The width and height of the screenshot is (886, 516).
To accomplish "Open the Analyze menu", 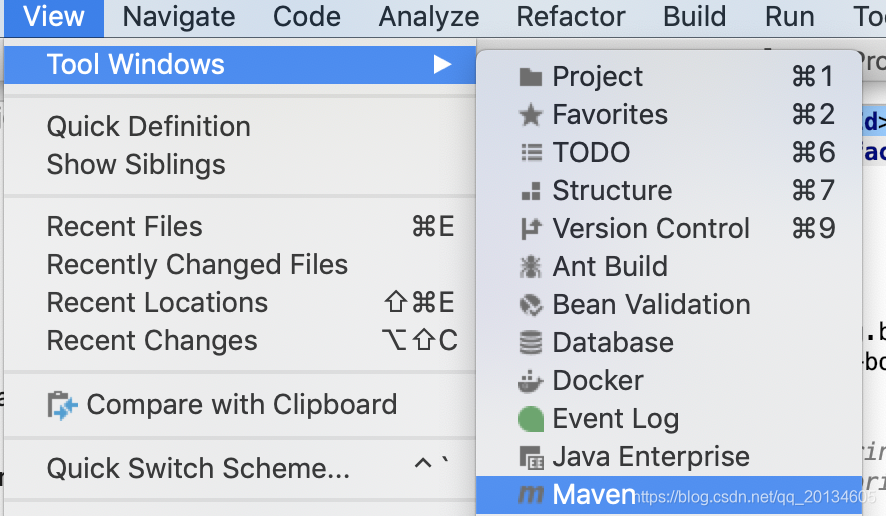I will (x=429, y=17).
